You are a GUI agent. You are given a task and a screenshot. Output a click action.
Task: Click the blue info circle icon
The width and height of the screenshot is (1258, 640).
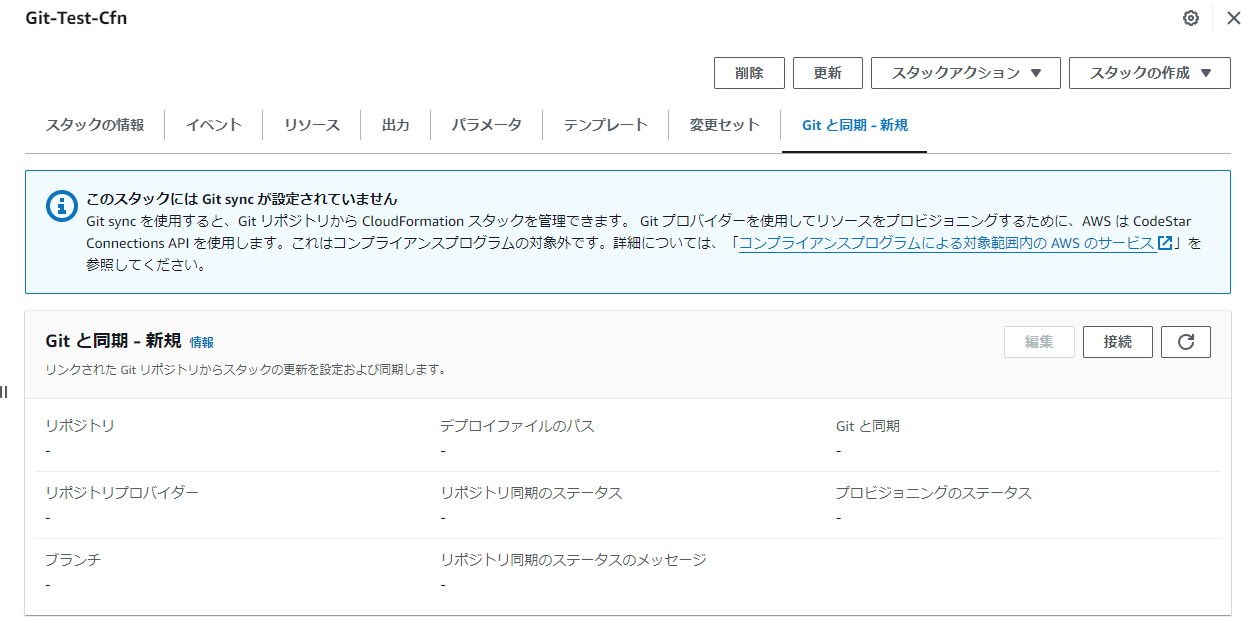[62, 205]
